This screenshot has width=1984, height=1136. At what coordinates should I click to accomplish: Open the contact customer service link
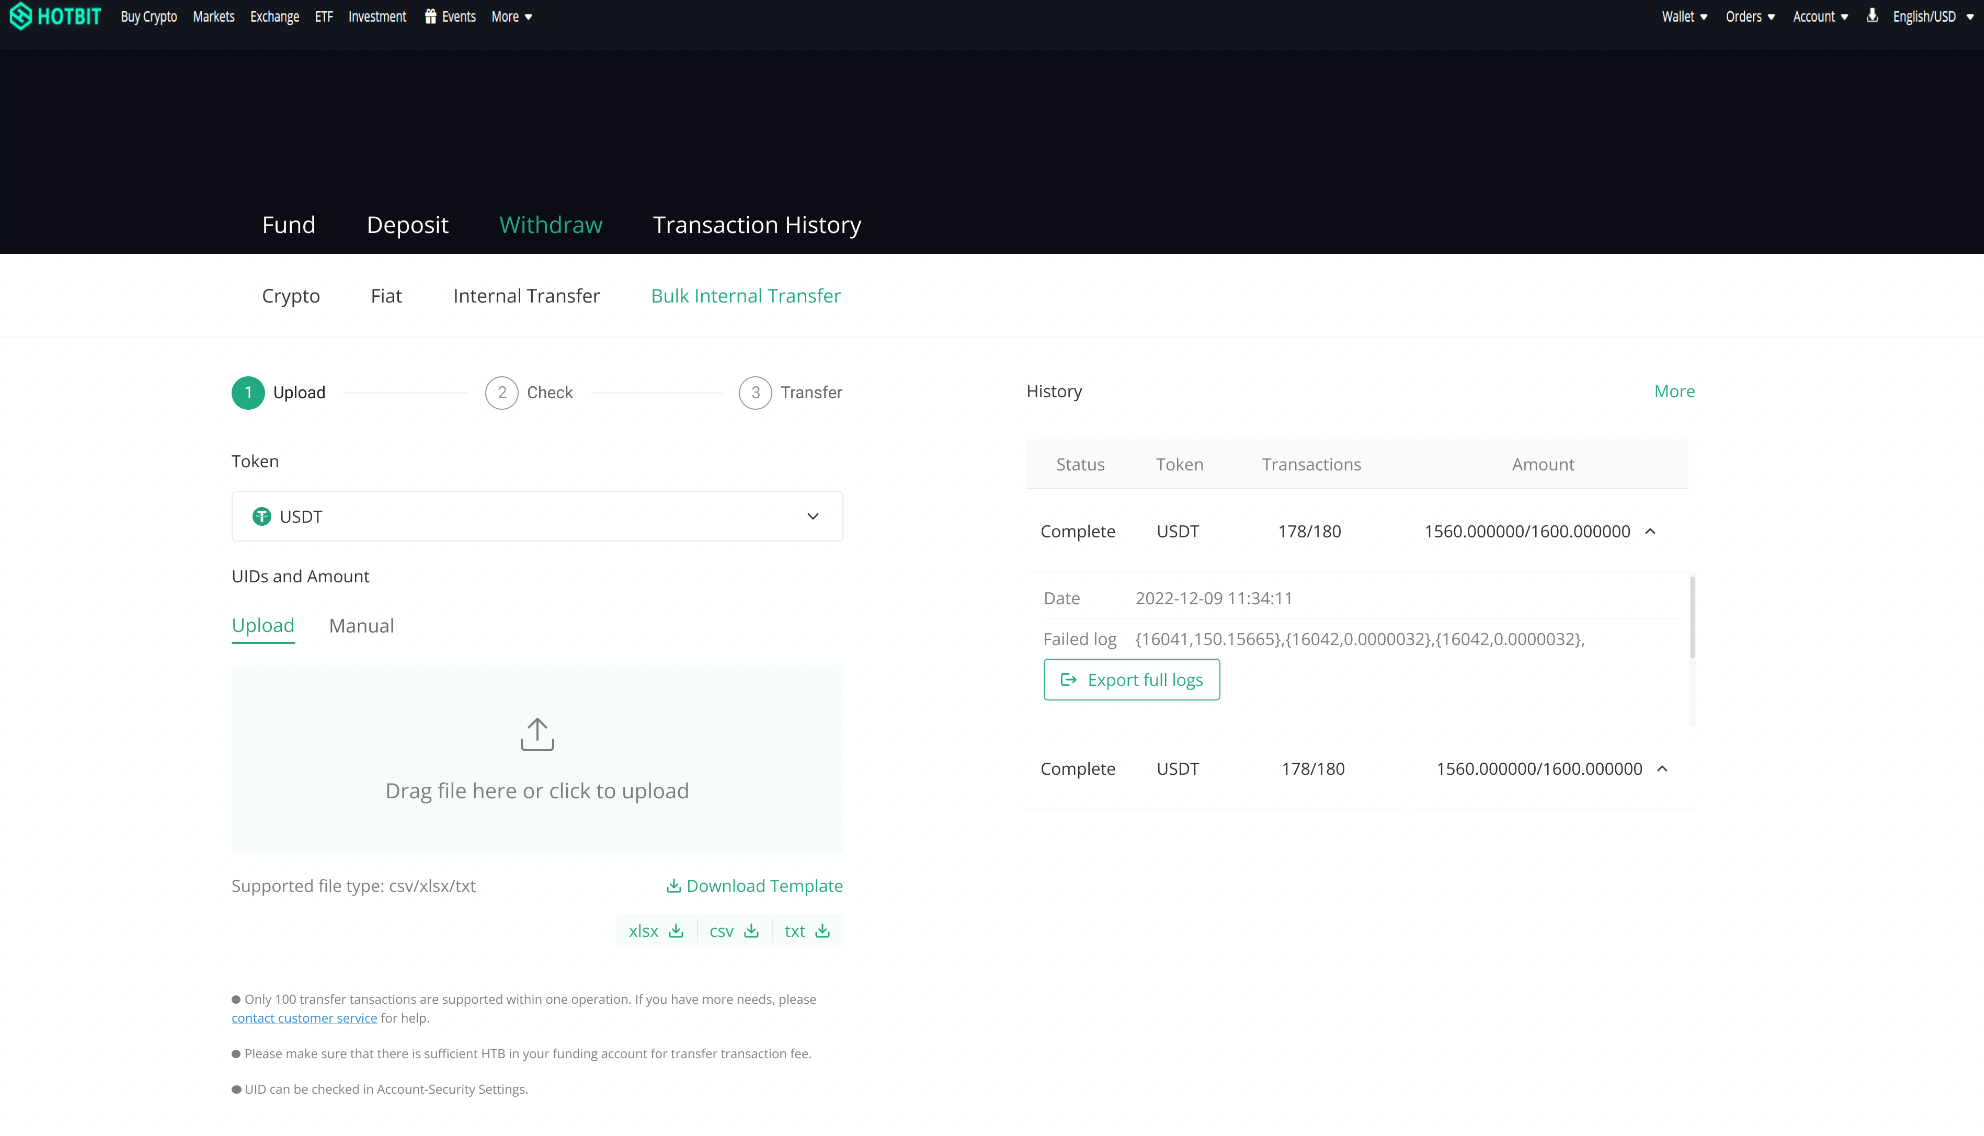pos(304,1017)
